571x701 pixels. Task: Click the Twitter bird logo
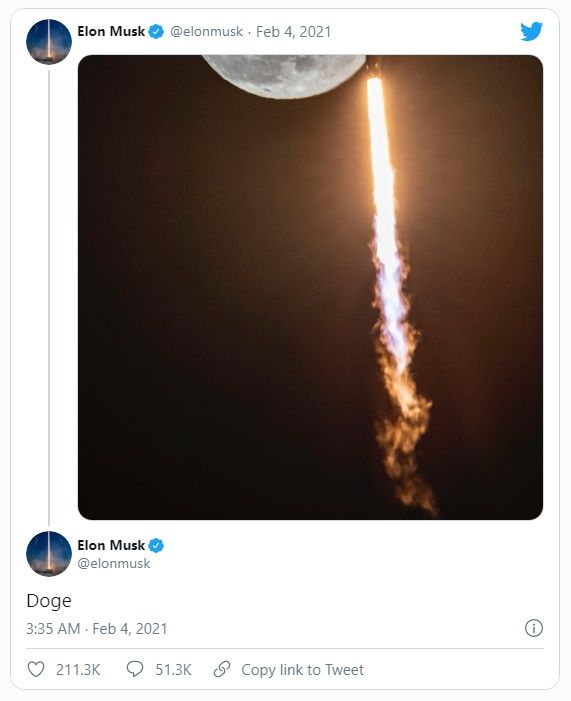tap(531, 31)
